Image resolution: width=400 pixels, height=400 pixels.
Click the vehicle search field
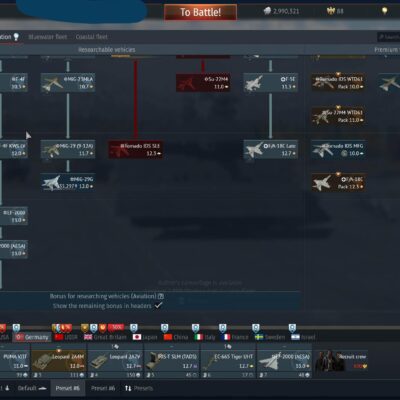tap(389, 37)
